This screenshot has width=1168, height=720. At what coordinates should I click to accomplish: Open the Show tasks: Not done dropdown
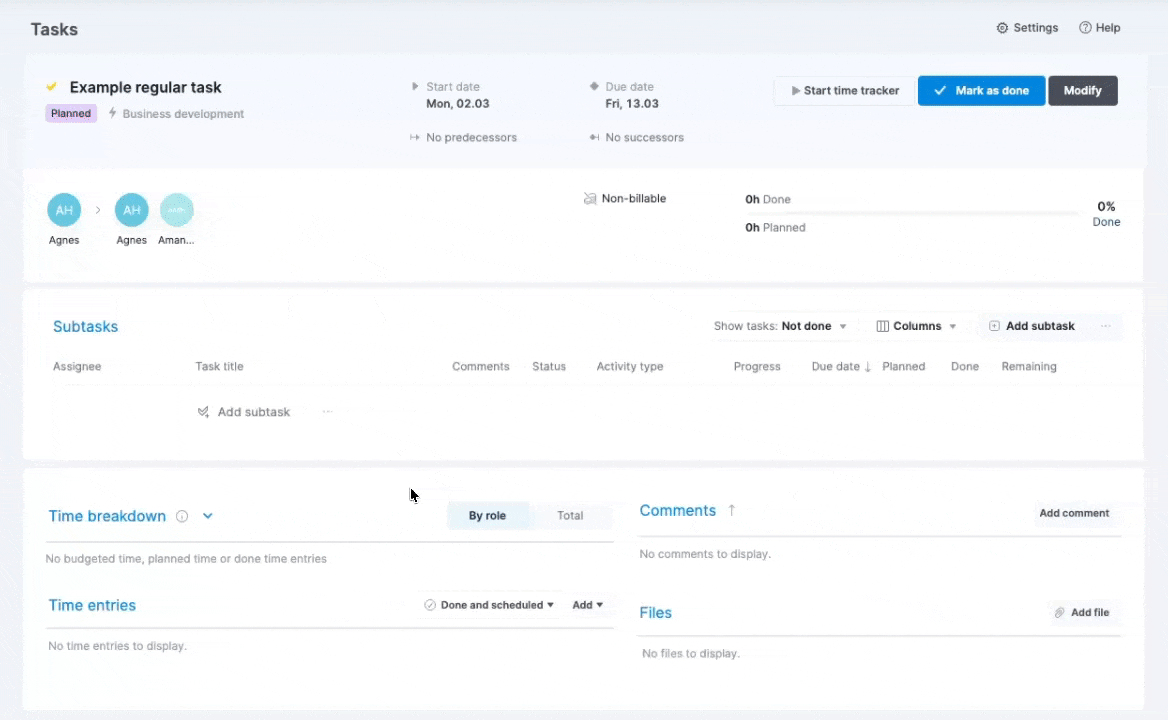[x=780, y=326]
